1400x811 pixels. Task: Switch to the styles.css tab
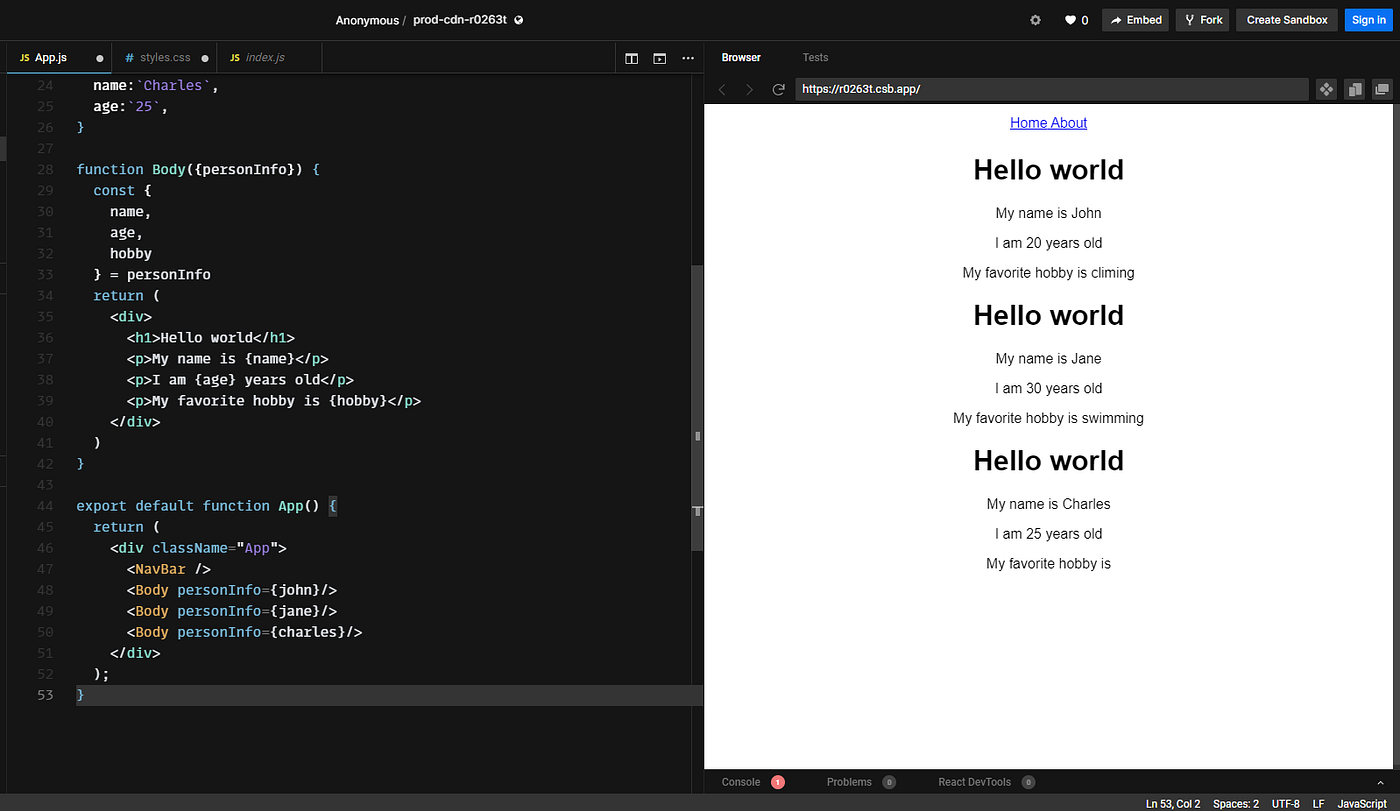(163, 57)
